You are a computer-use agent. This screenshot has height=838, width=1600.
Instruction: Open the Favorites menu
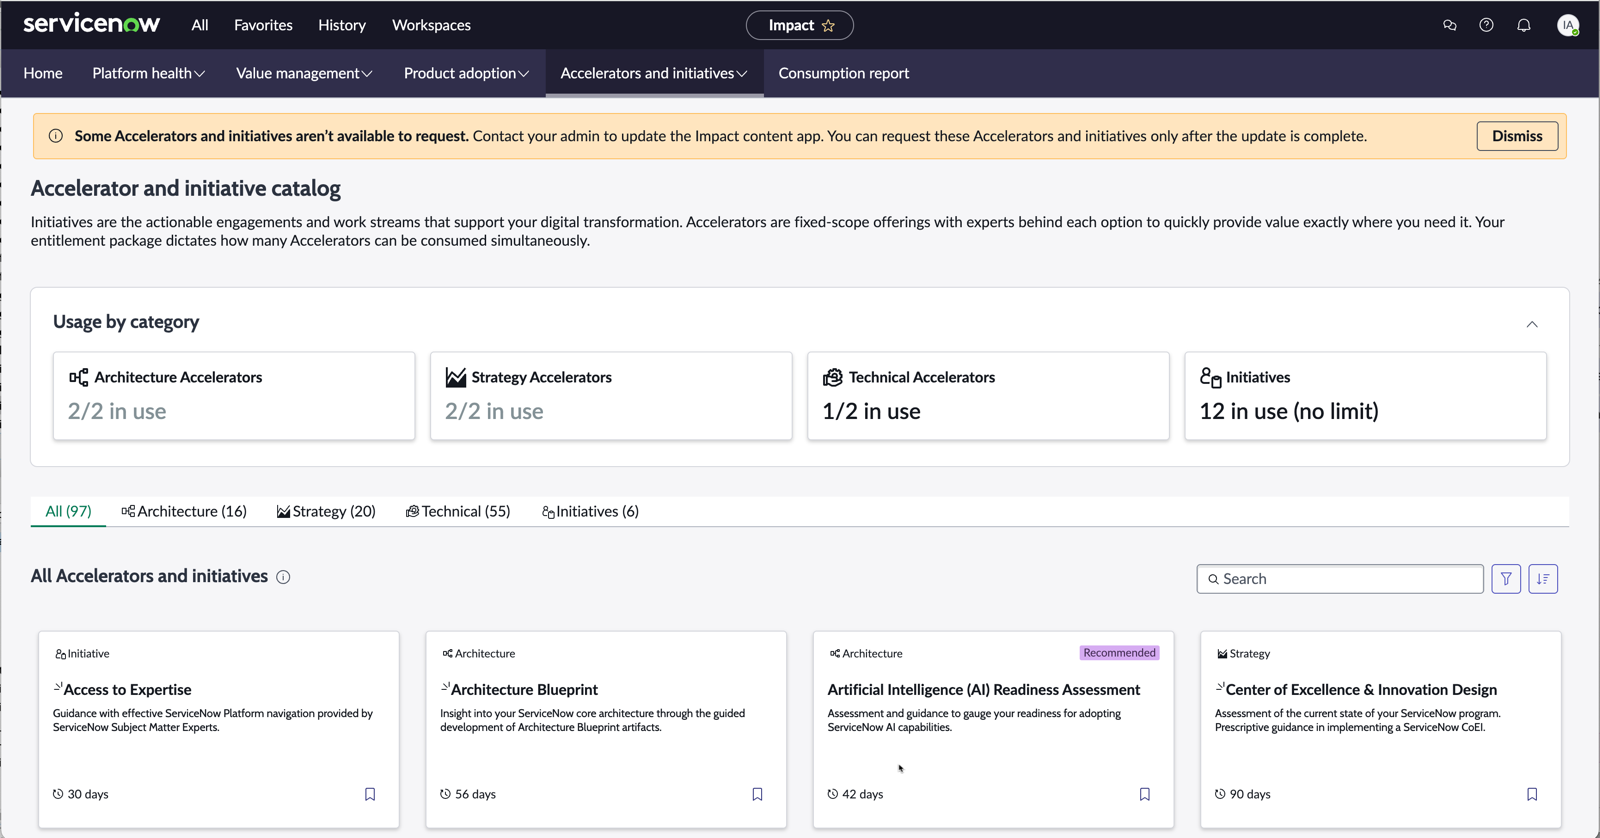click(x=263, y=25)
